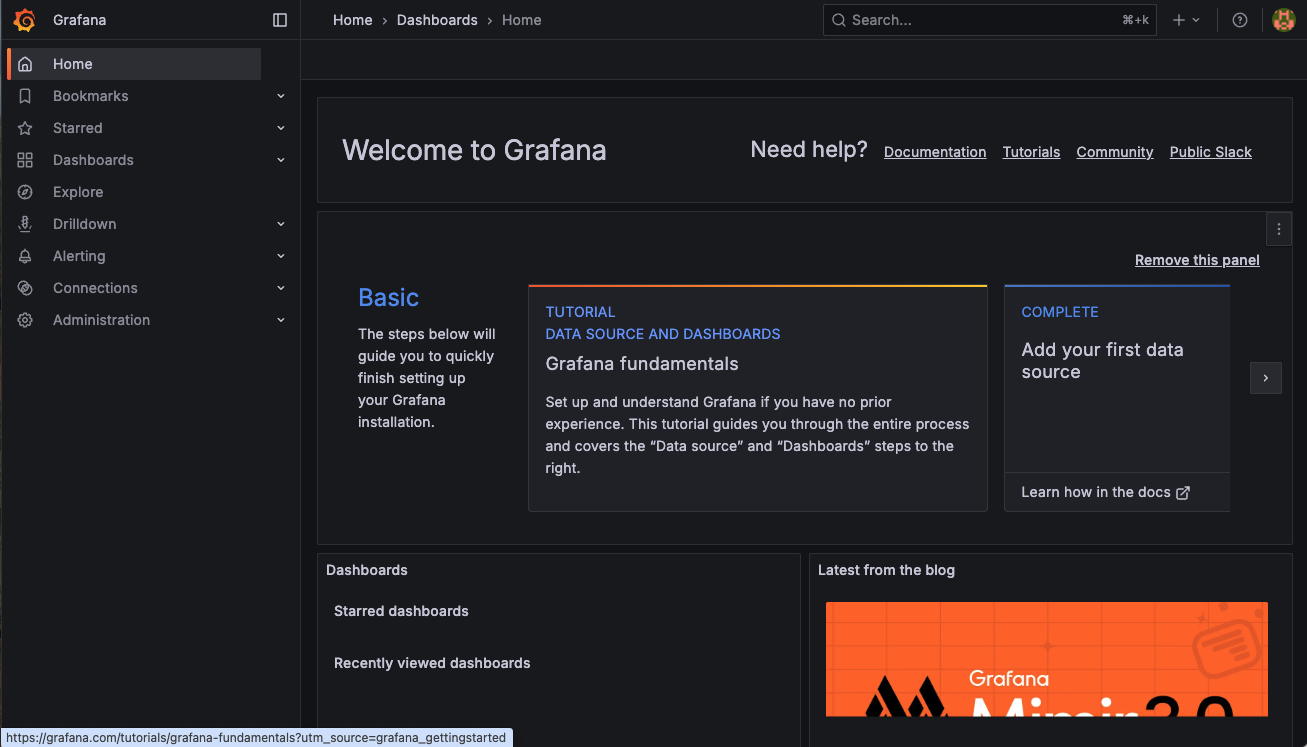The width and height of the screenshot is (1307, 747).
Task: Select Drilldown in the sidebar
Action: (84, 223)
